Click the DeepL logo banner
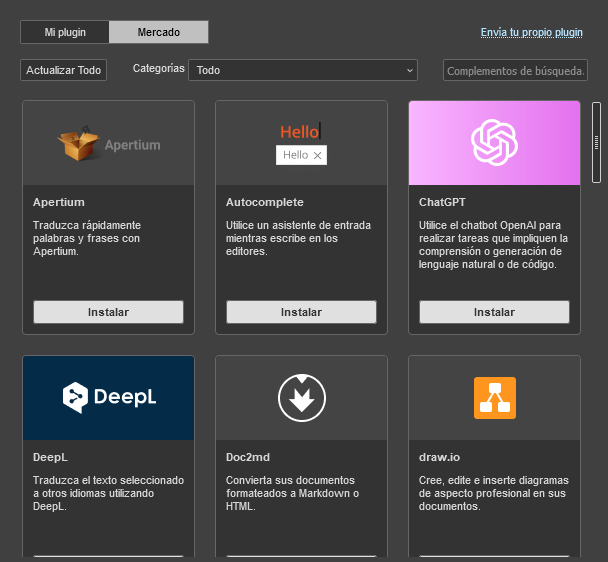The image size is (608, 562). [x=108, y=397]
